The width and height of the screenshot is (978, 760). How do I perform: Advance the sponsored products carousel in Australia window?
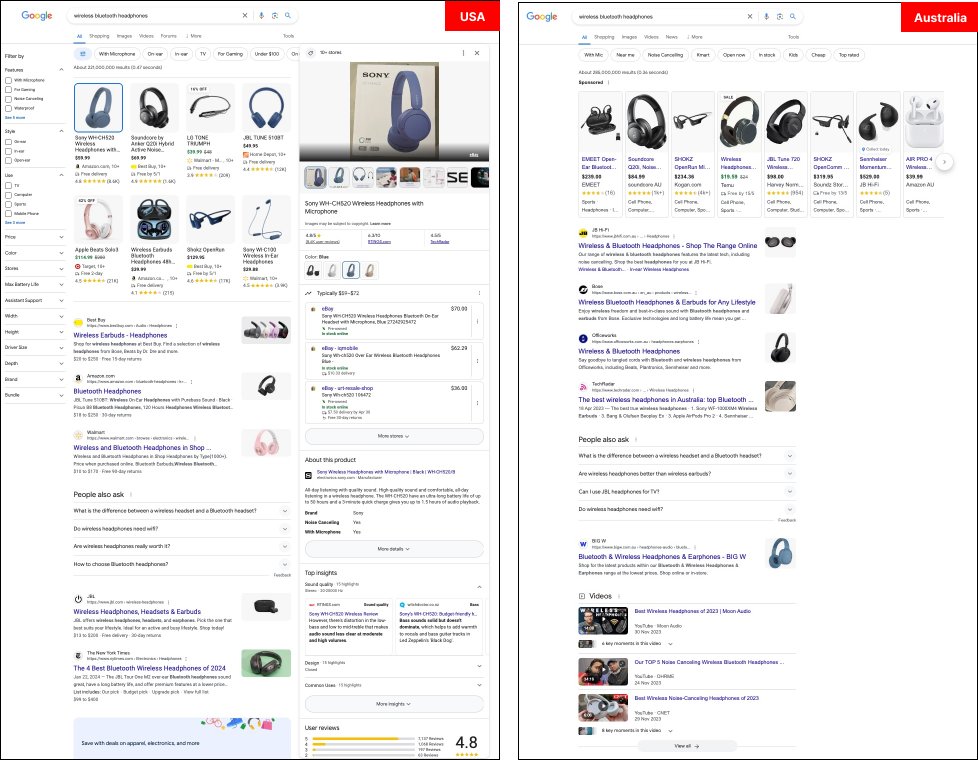click(944, 162)
